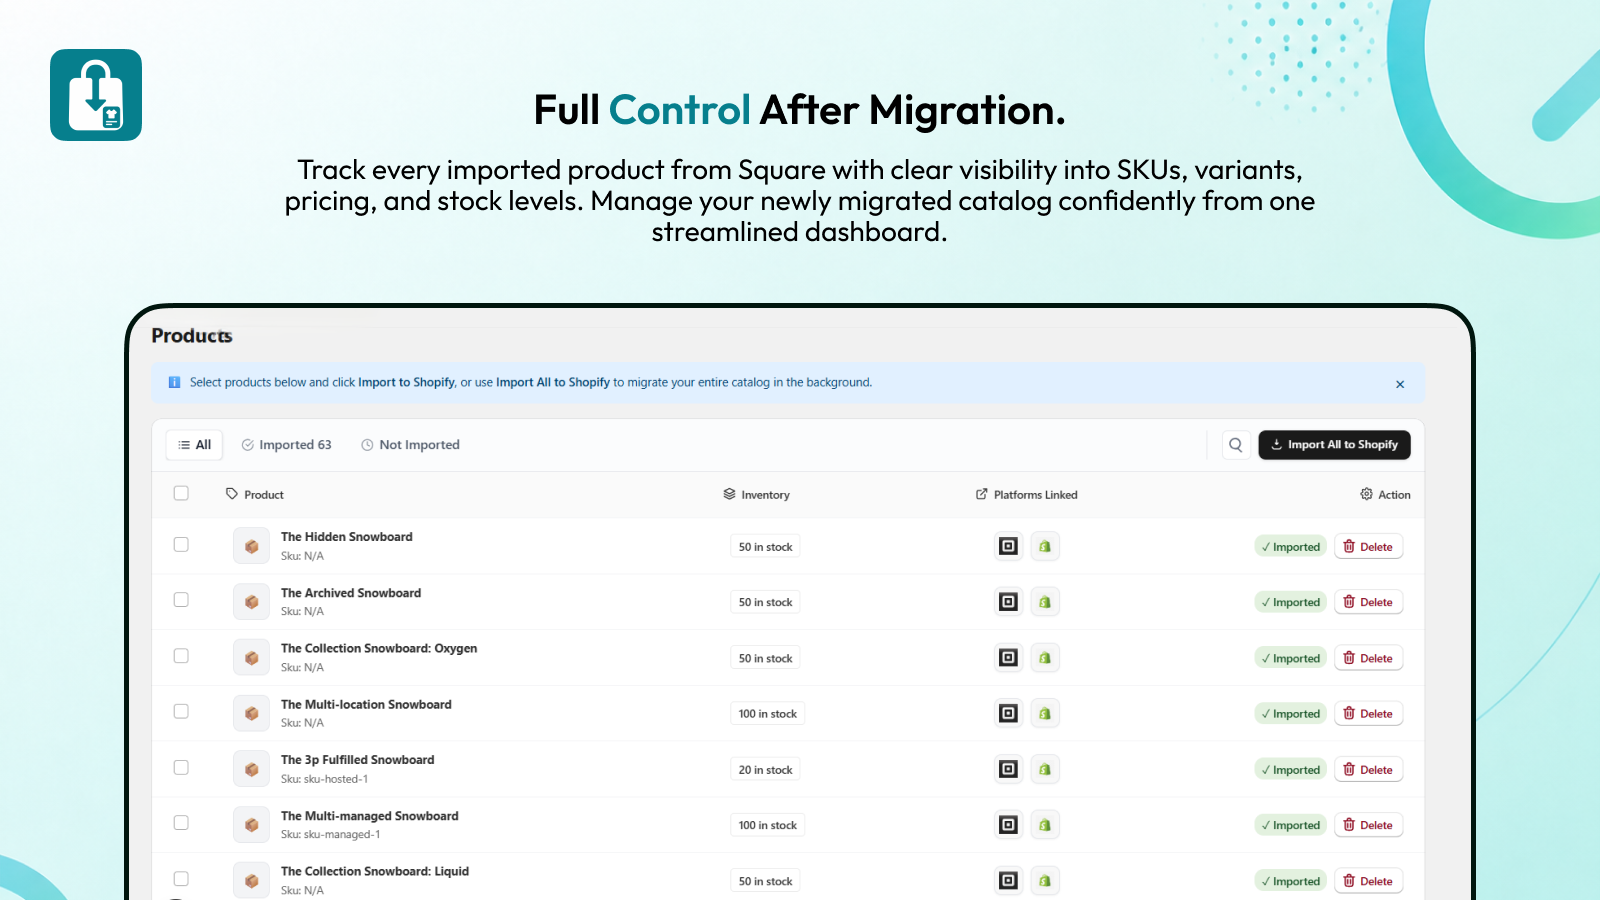The width and height of the screenshot is (1600, 900).
Task: Open The 3p Fulfilled Snowboard thumbnail
Action: [x=251, y=769]
